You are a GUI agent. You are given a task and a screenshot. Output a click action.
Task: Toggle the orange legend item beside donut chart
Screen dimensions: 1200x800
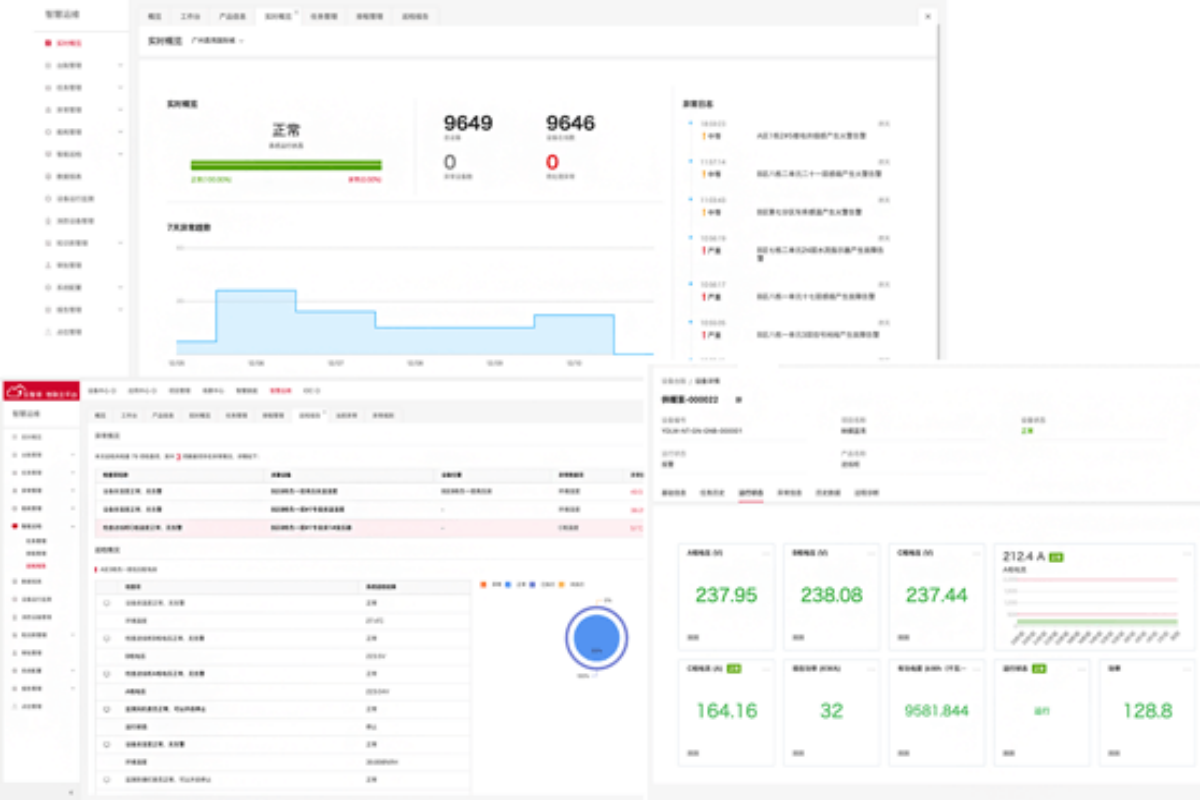[x=483, y=583]
